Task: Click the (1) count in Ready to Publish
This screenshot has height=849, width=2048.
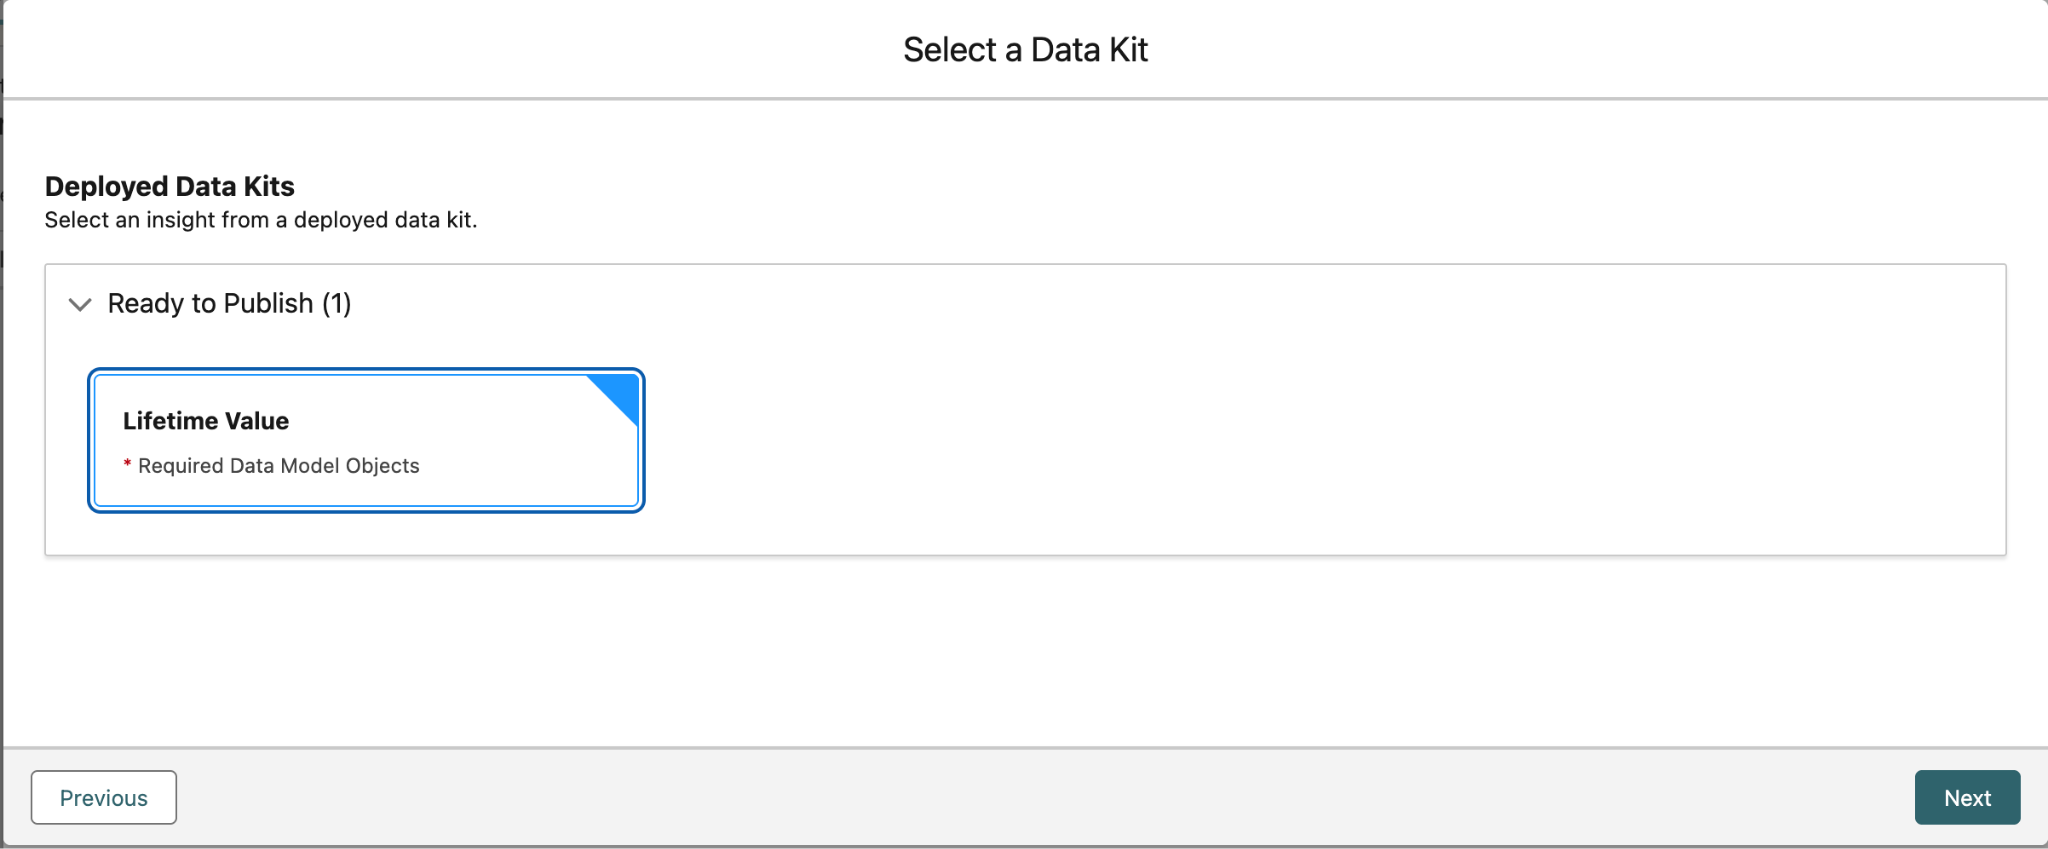Action: click(x=337, y=304)
